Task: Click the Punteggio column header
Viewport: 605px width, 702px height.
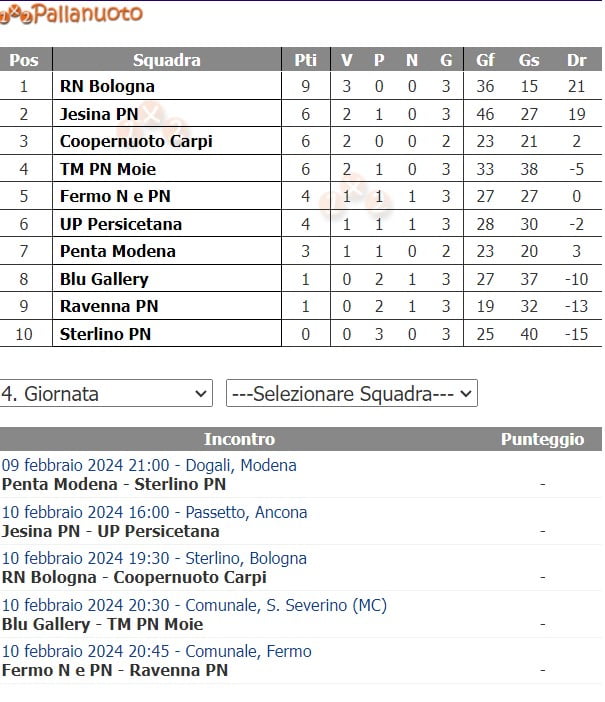Action: [x=542, y=439]
